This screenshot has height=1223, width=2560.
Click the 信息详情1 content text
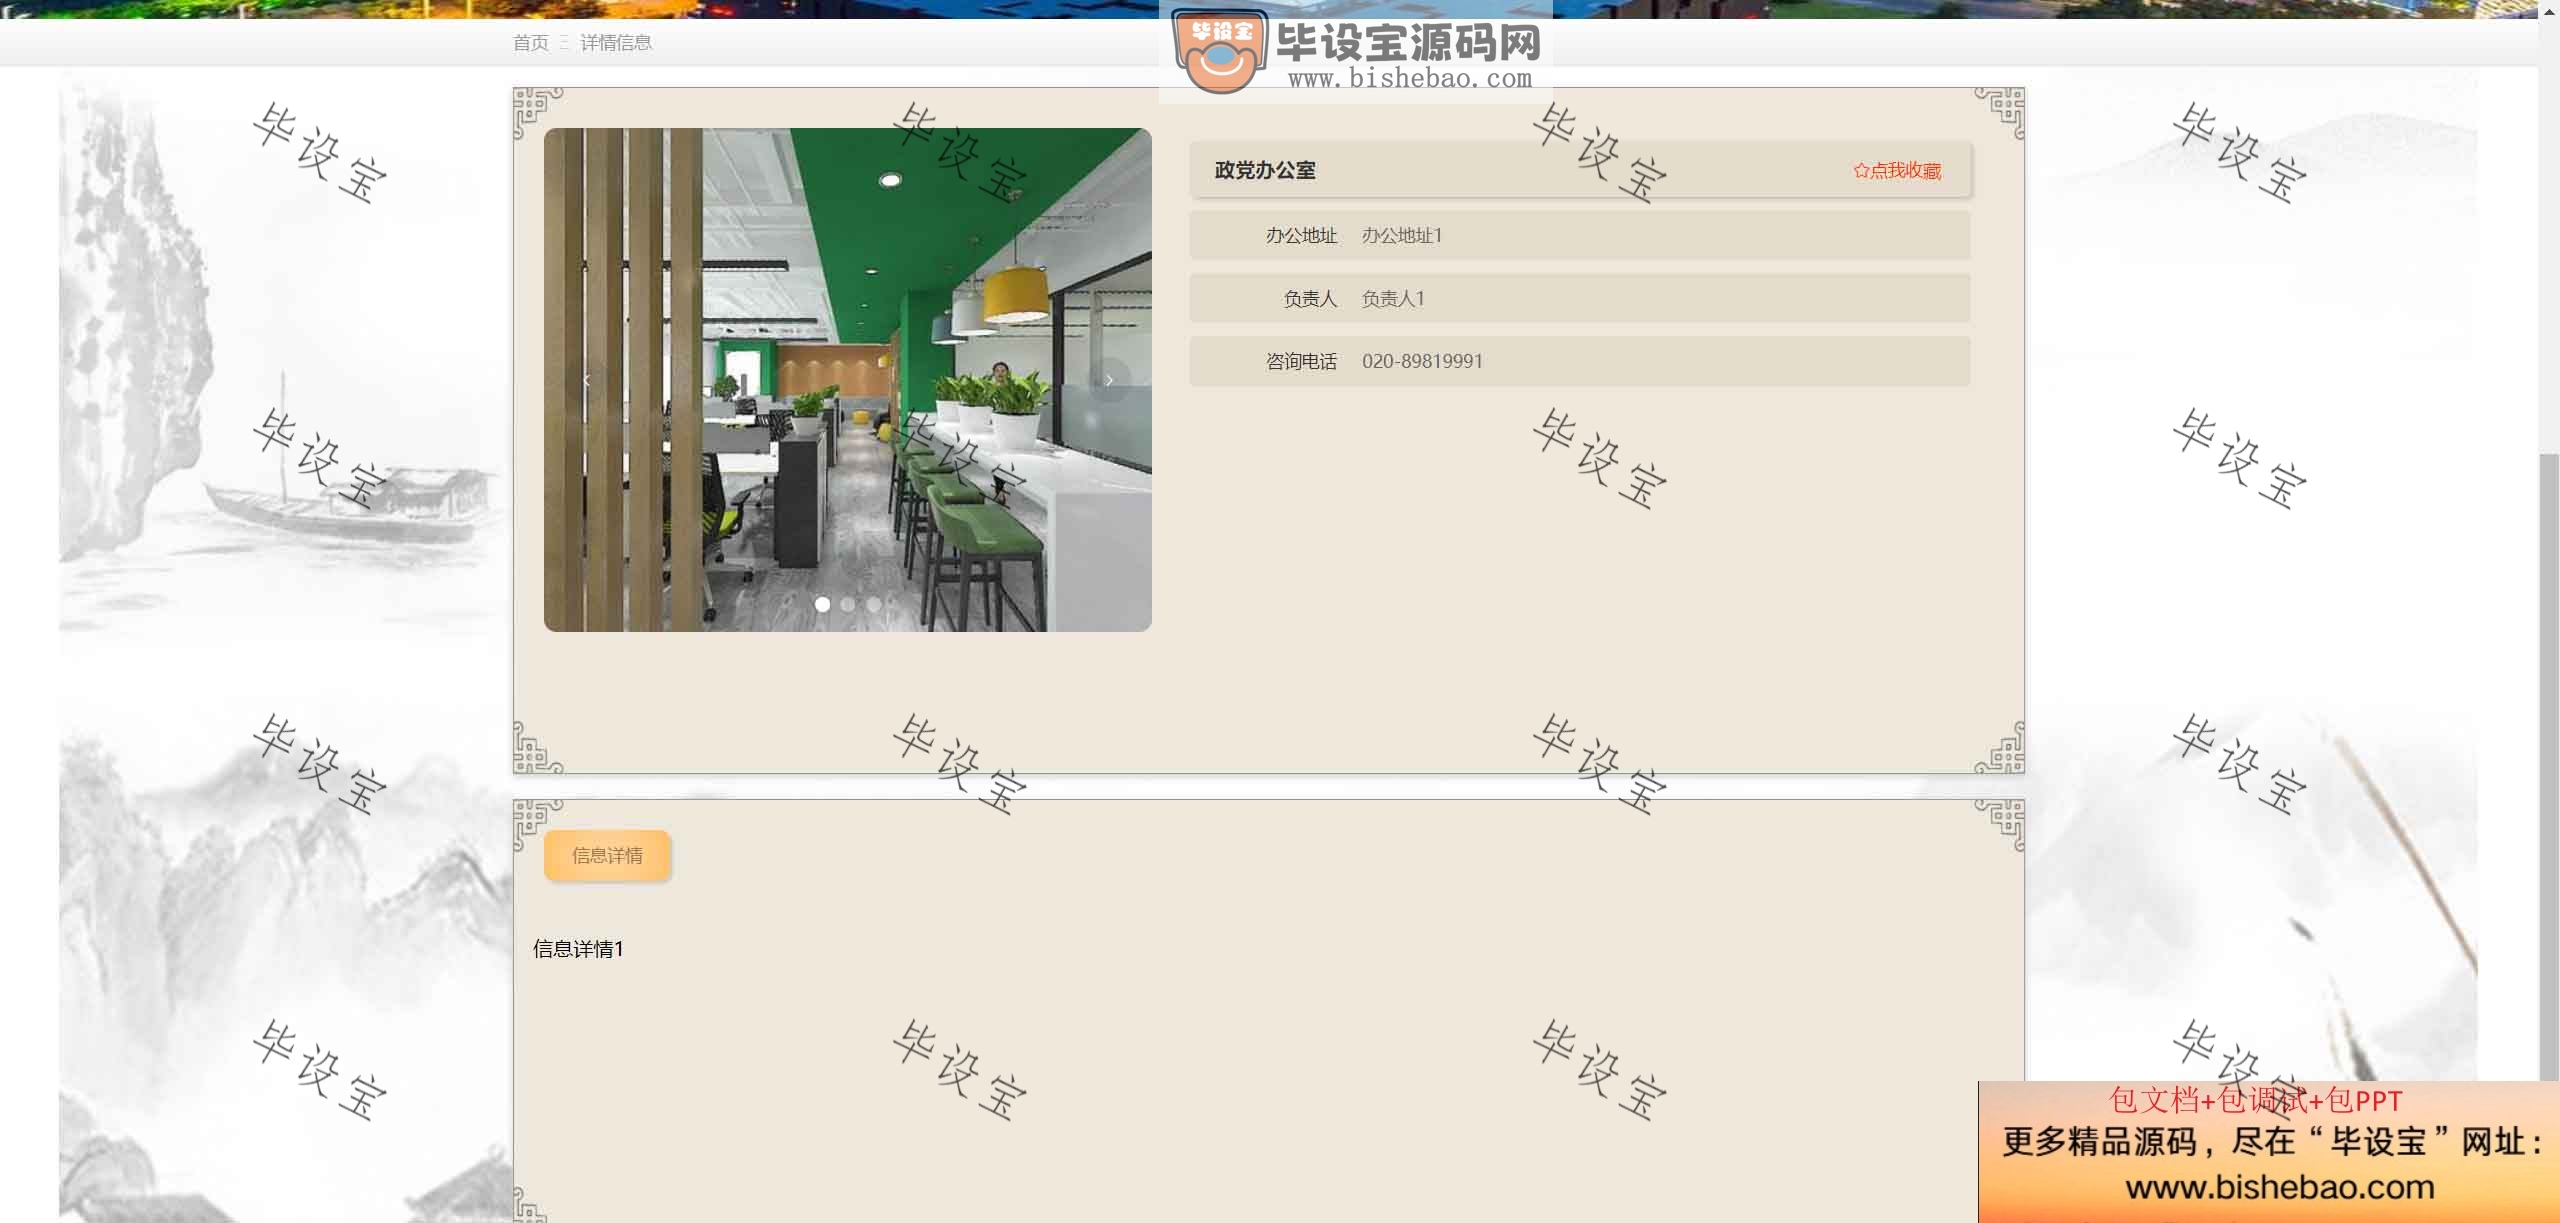click(578, 949)
